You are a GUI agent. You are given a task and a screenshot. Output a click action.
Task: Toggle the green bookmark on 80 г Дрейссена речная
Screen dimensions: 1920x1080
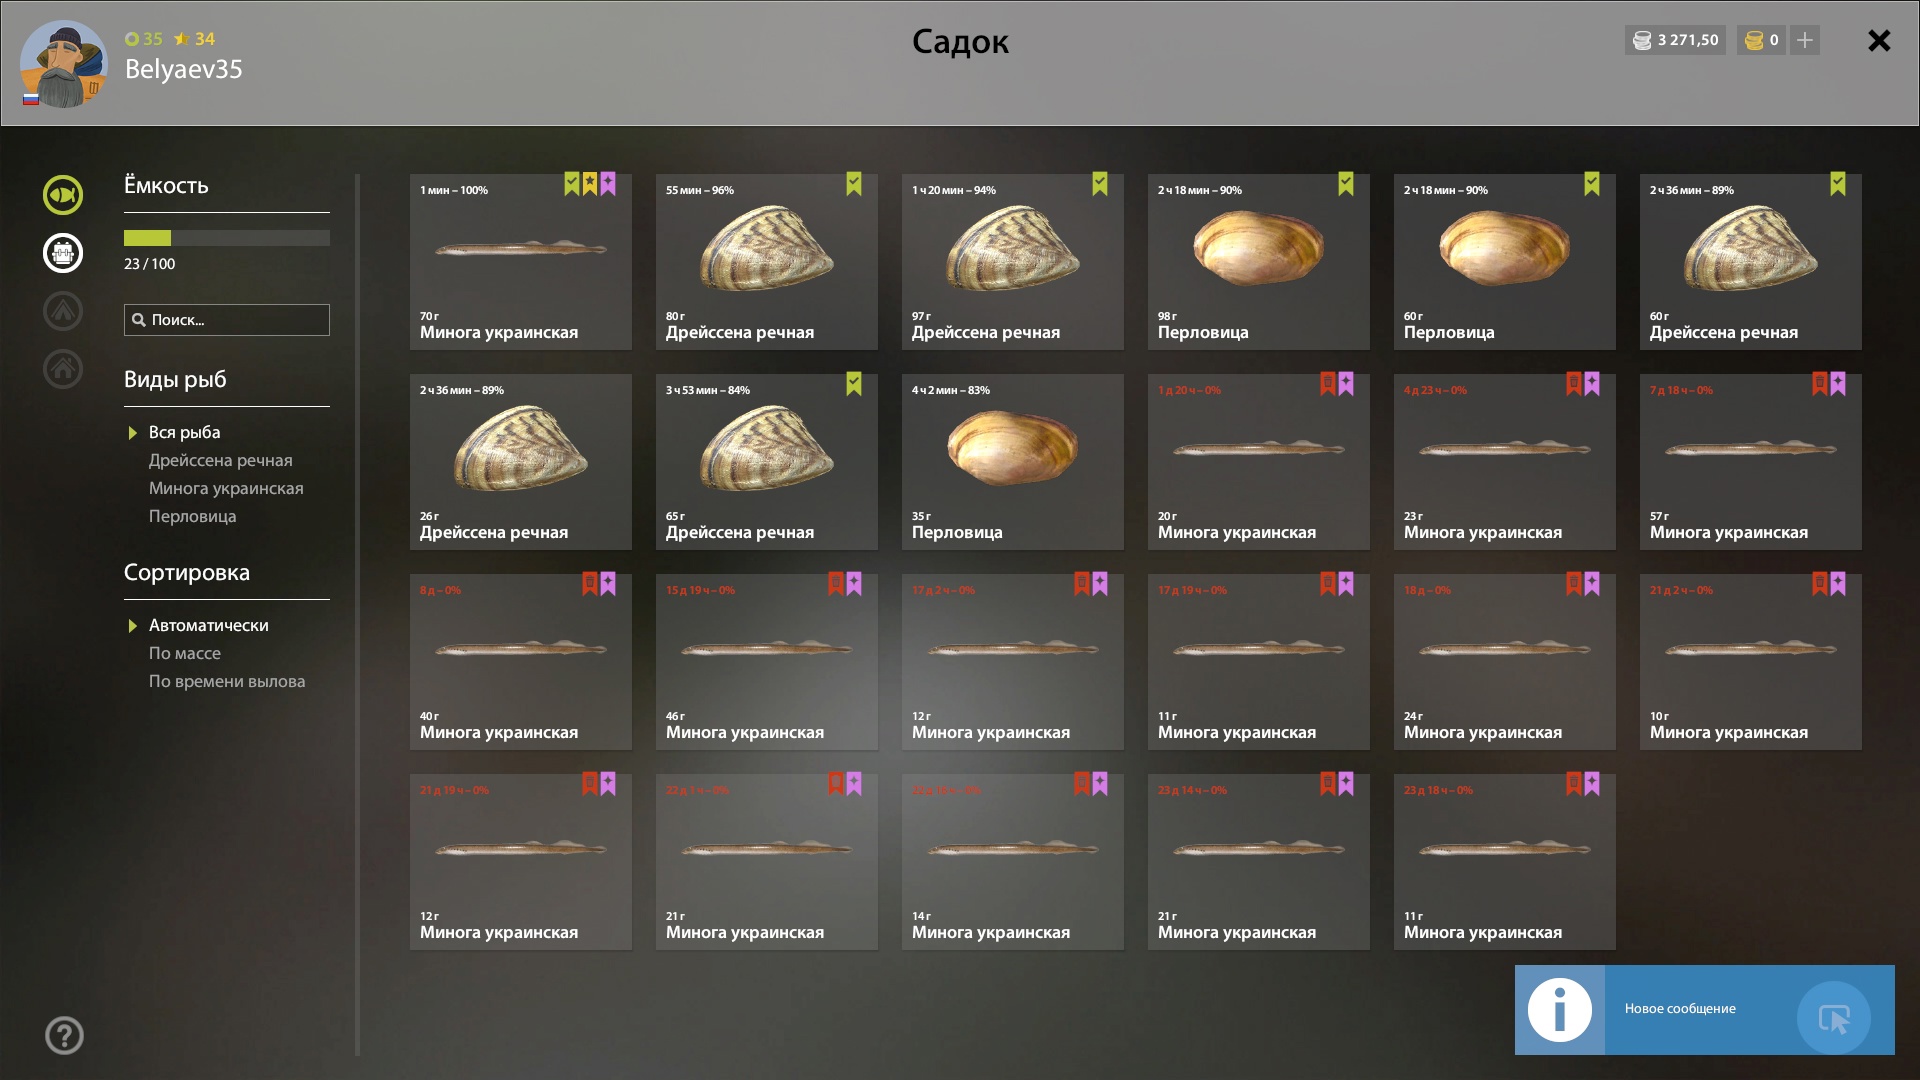(854, 184)
